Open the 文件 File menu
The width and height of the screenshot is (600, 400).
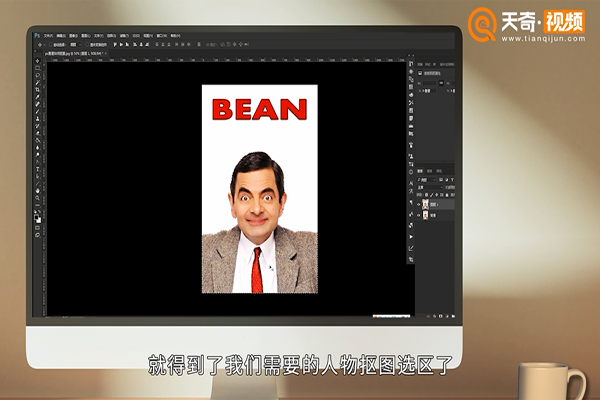48,36
